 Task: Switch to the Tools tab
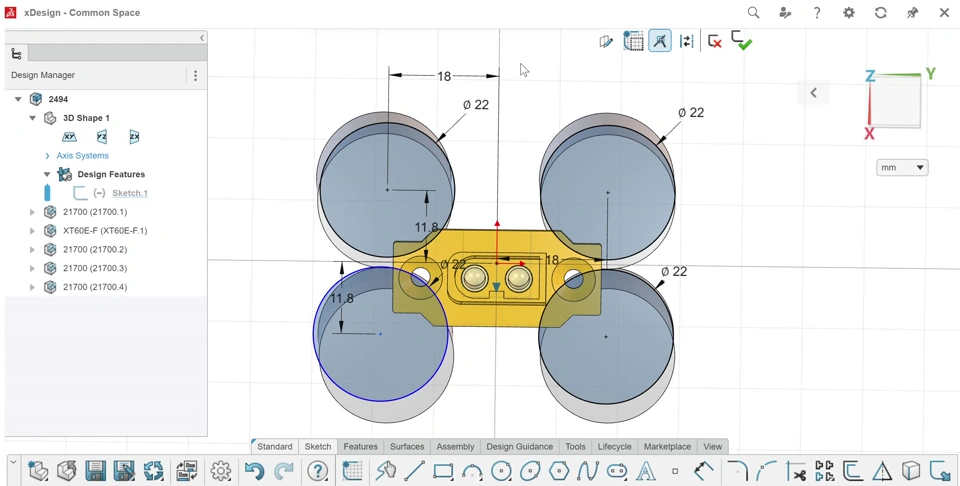575,447
